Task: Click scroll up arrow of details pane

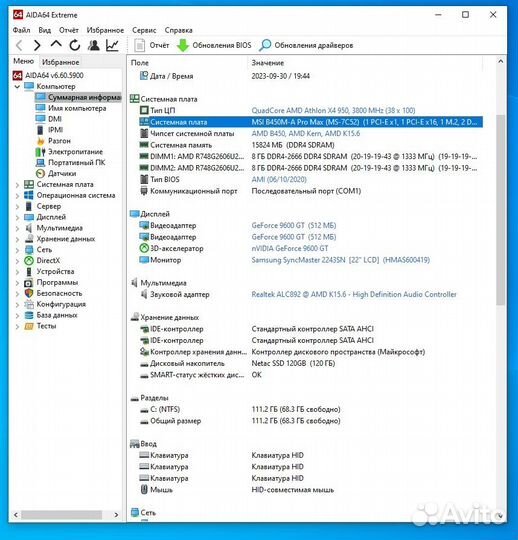Action: point(500,61)
